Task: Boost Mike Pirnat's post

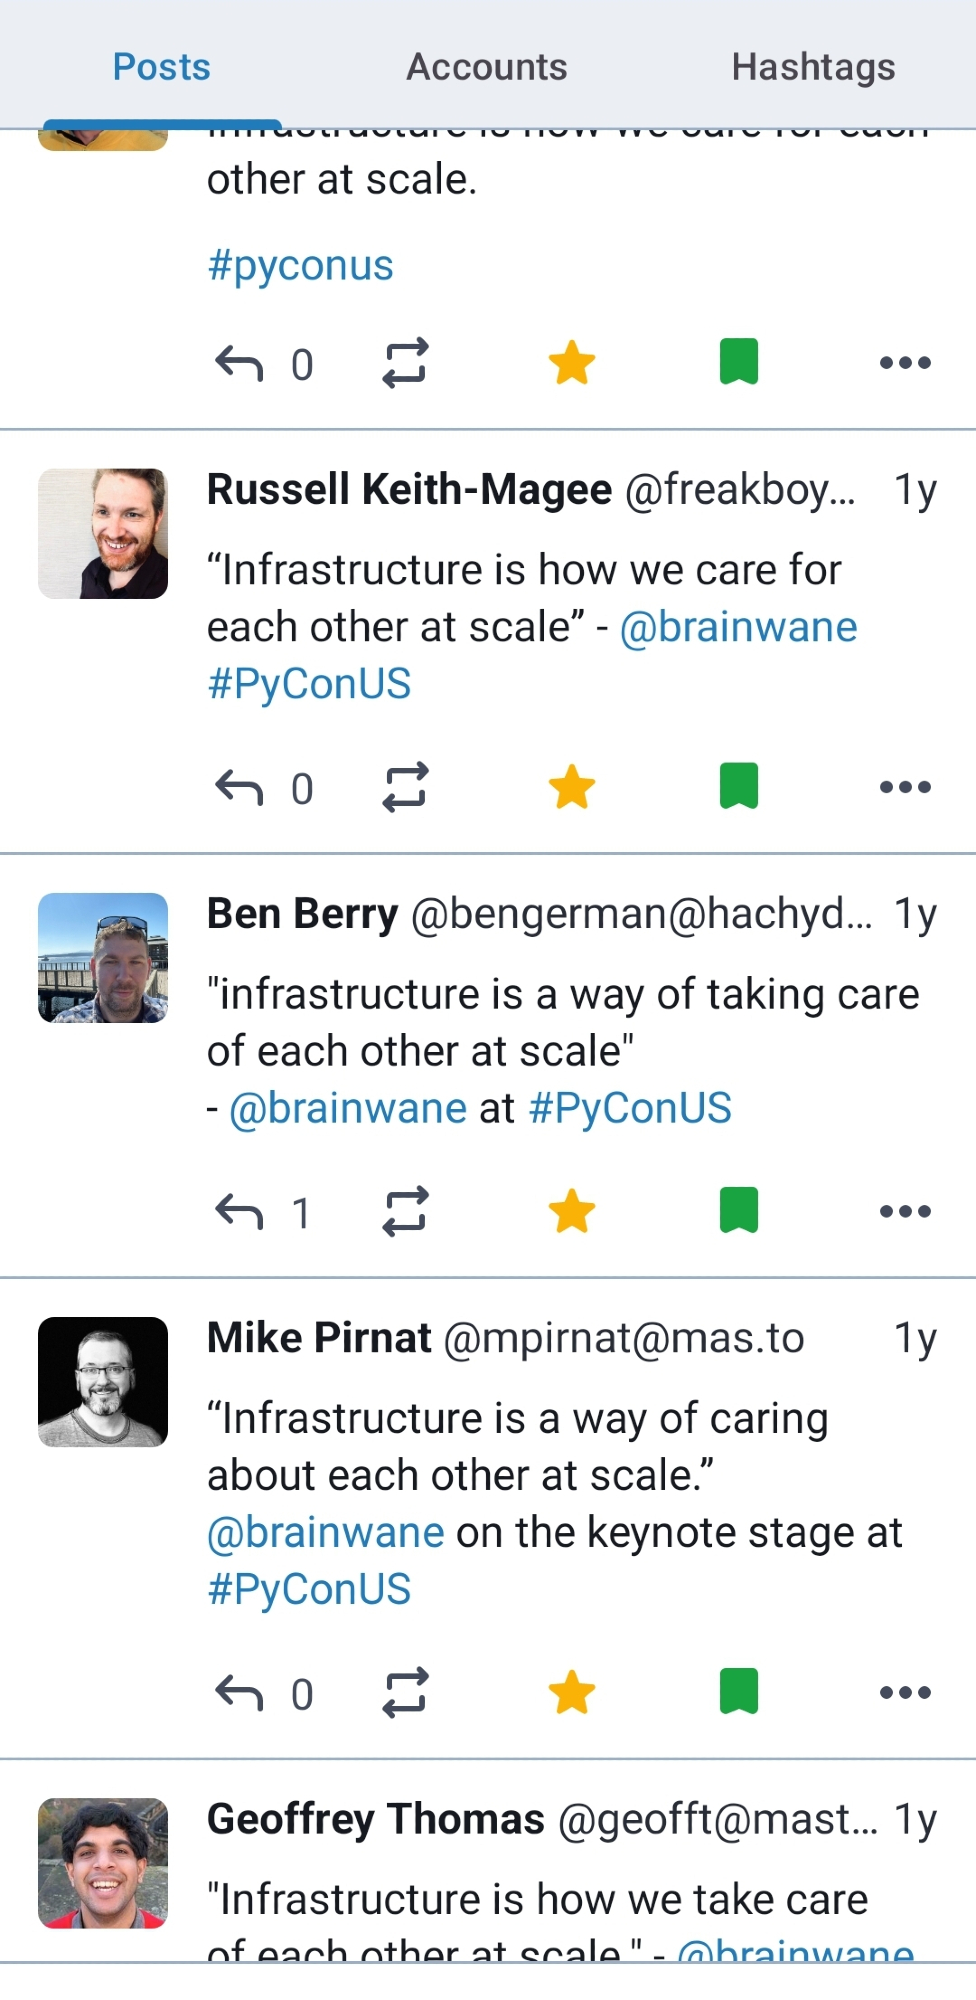Action: pyautogui.click(x=405, y=1693)
